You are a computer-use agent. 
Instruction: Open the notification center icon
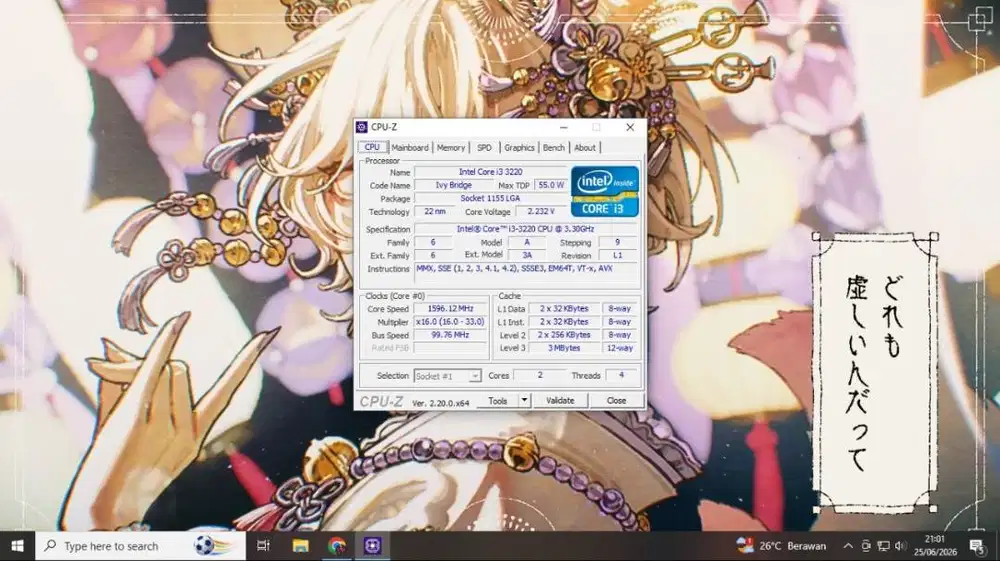[976, 546]
